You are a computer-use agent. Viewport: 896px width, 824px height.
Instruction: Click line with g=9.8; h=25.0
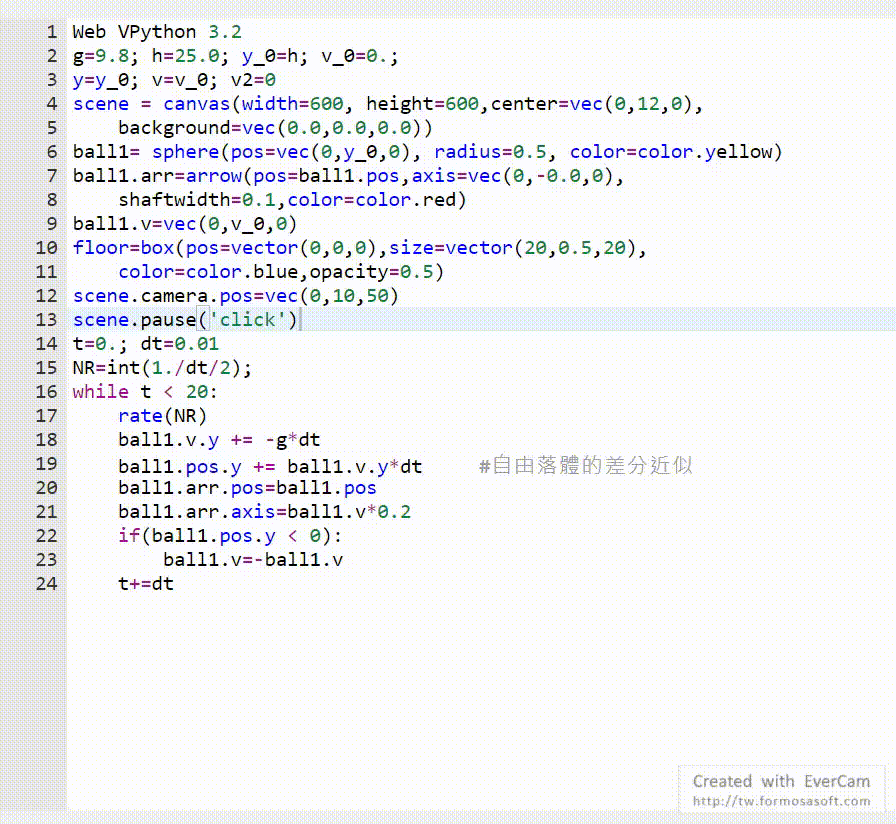pos(235,56)
